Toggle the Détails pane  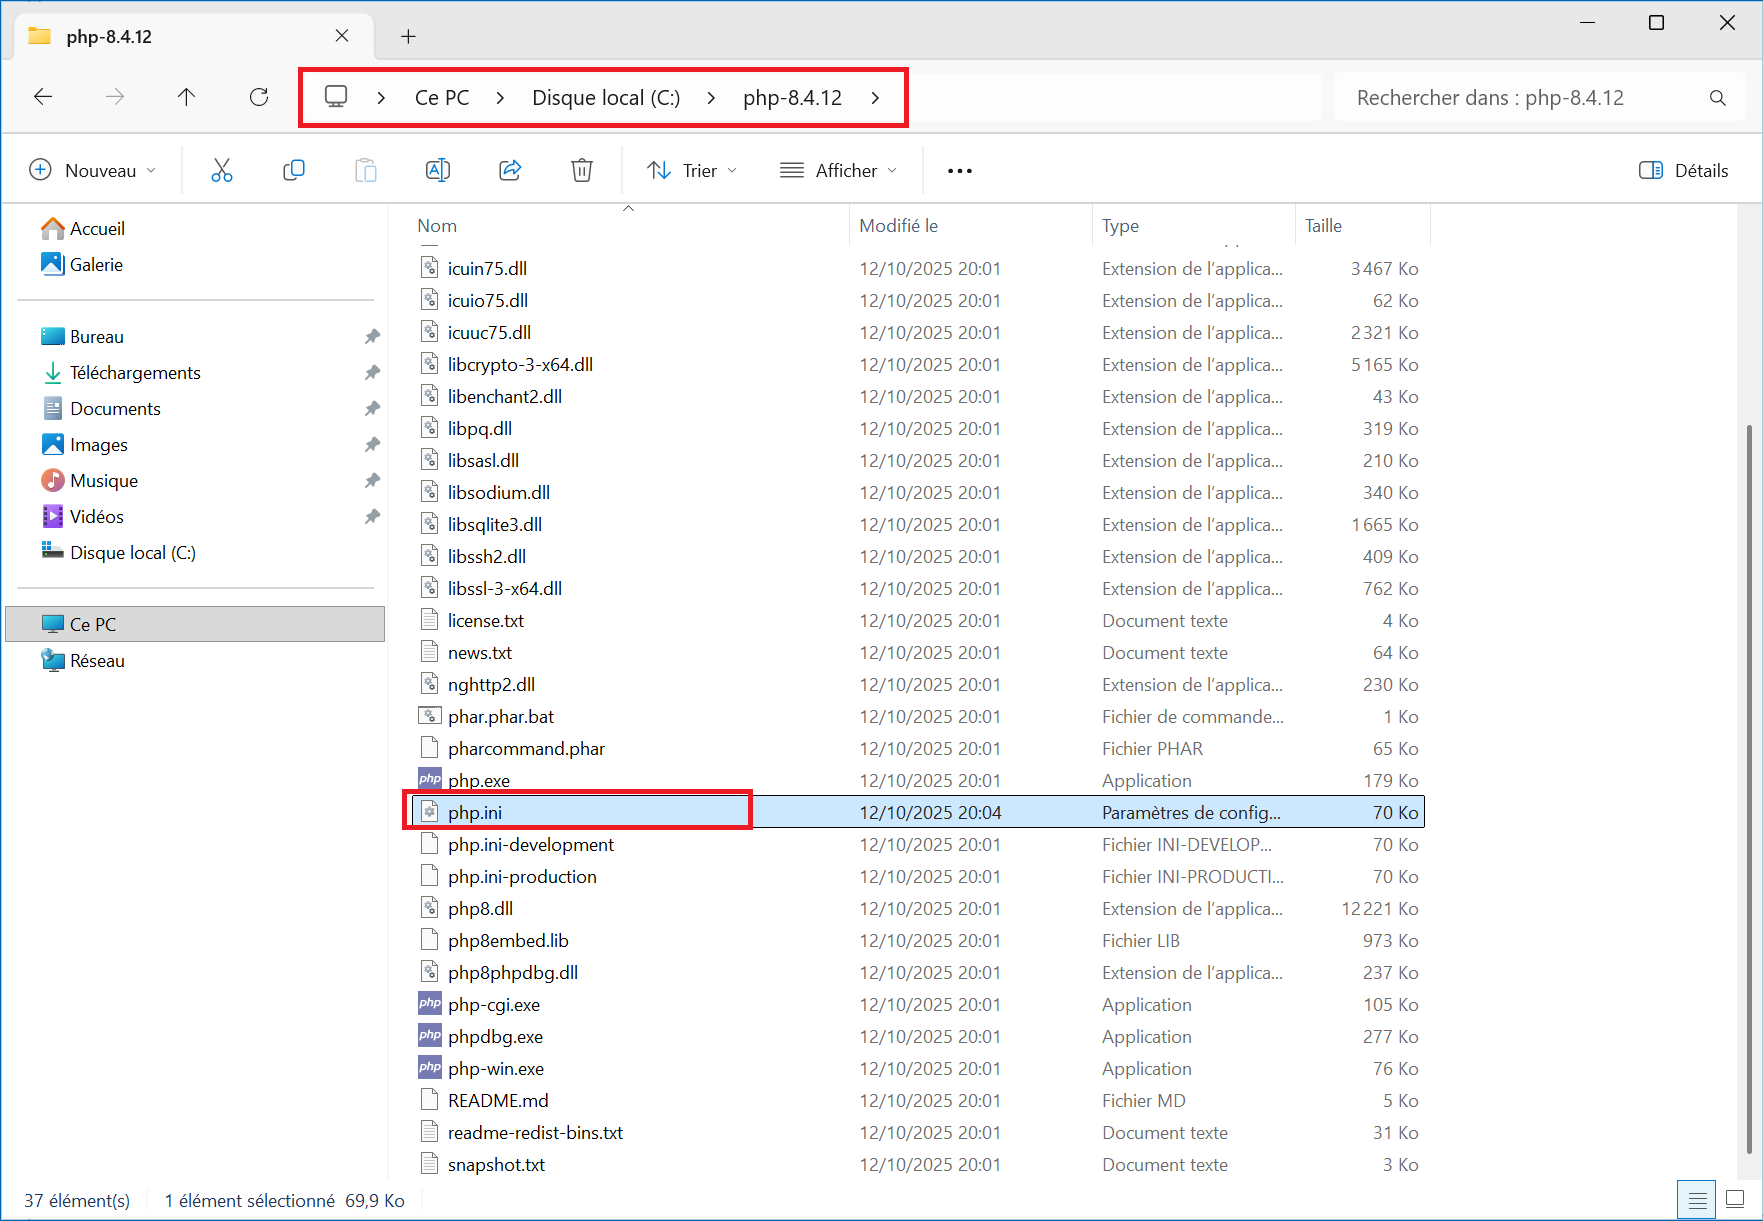1684,171
